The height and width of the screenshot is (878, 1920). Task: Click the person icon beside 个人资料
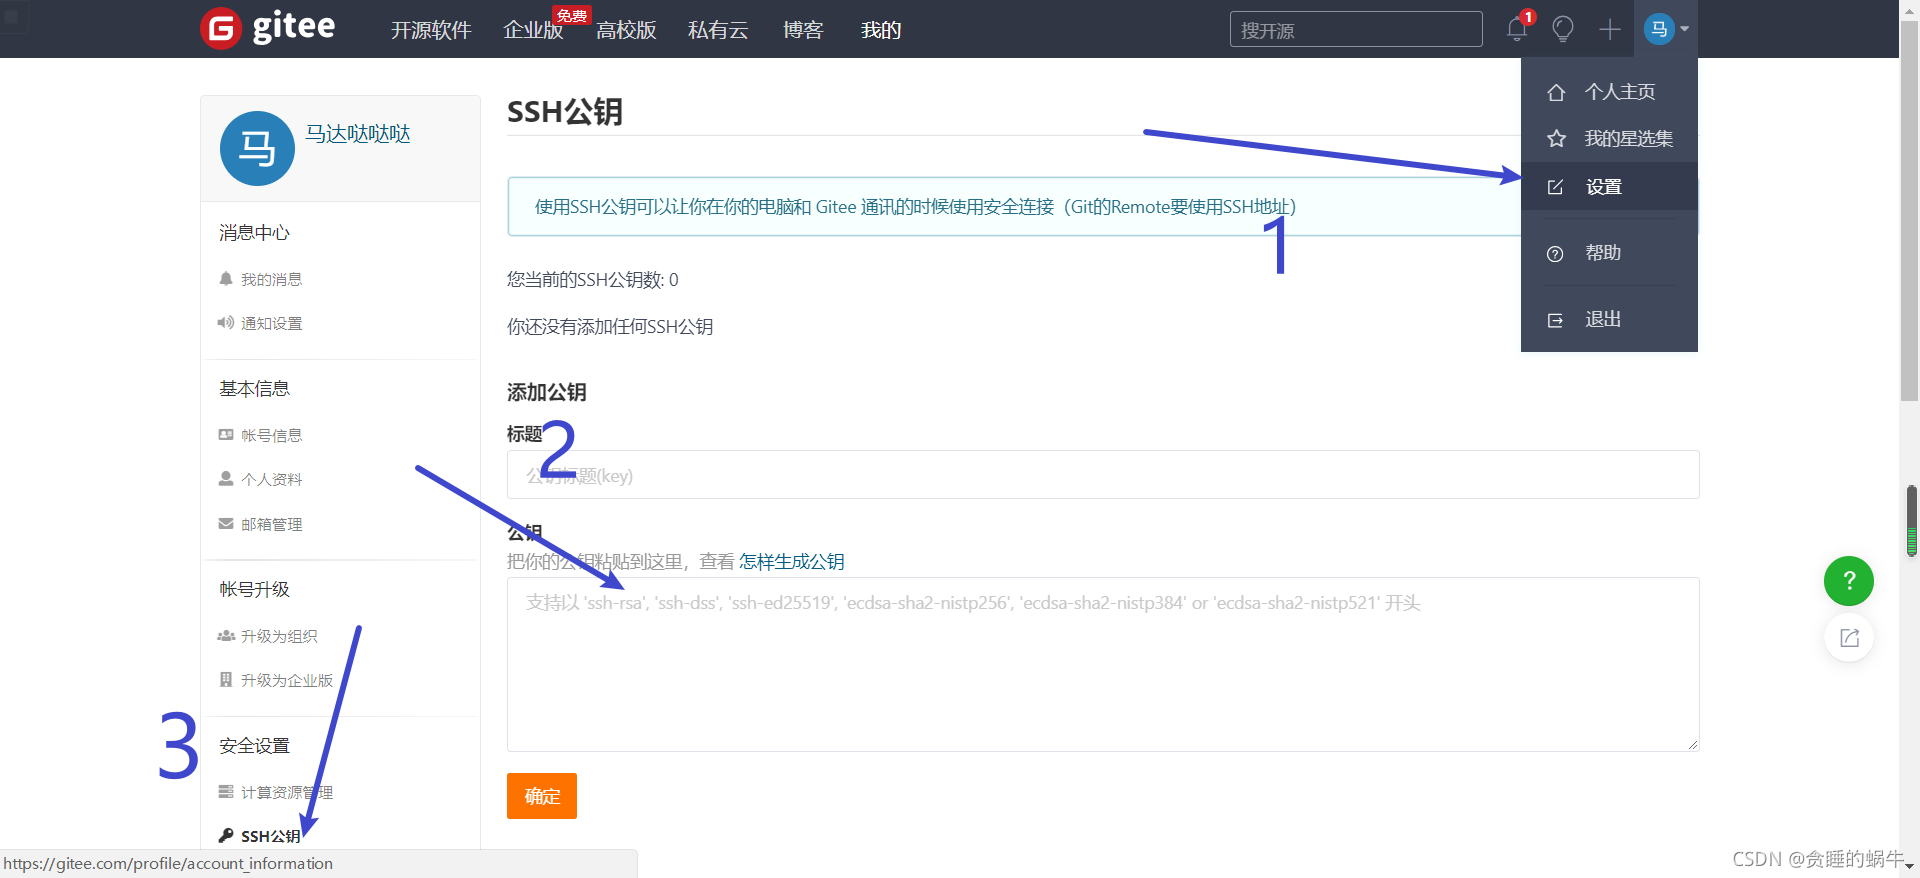pos(226,479)
